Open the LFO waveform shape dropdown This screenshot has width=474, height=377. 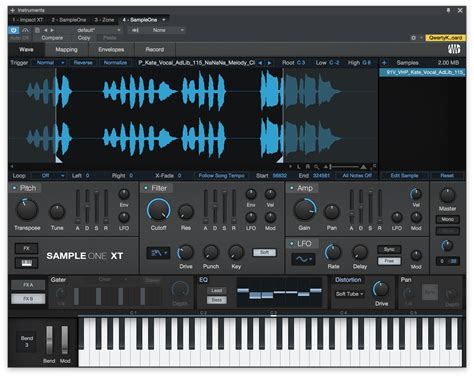click(x=303, y=259)
